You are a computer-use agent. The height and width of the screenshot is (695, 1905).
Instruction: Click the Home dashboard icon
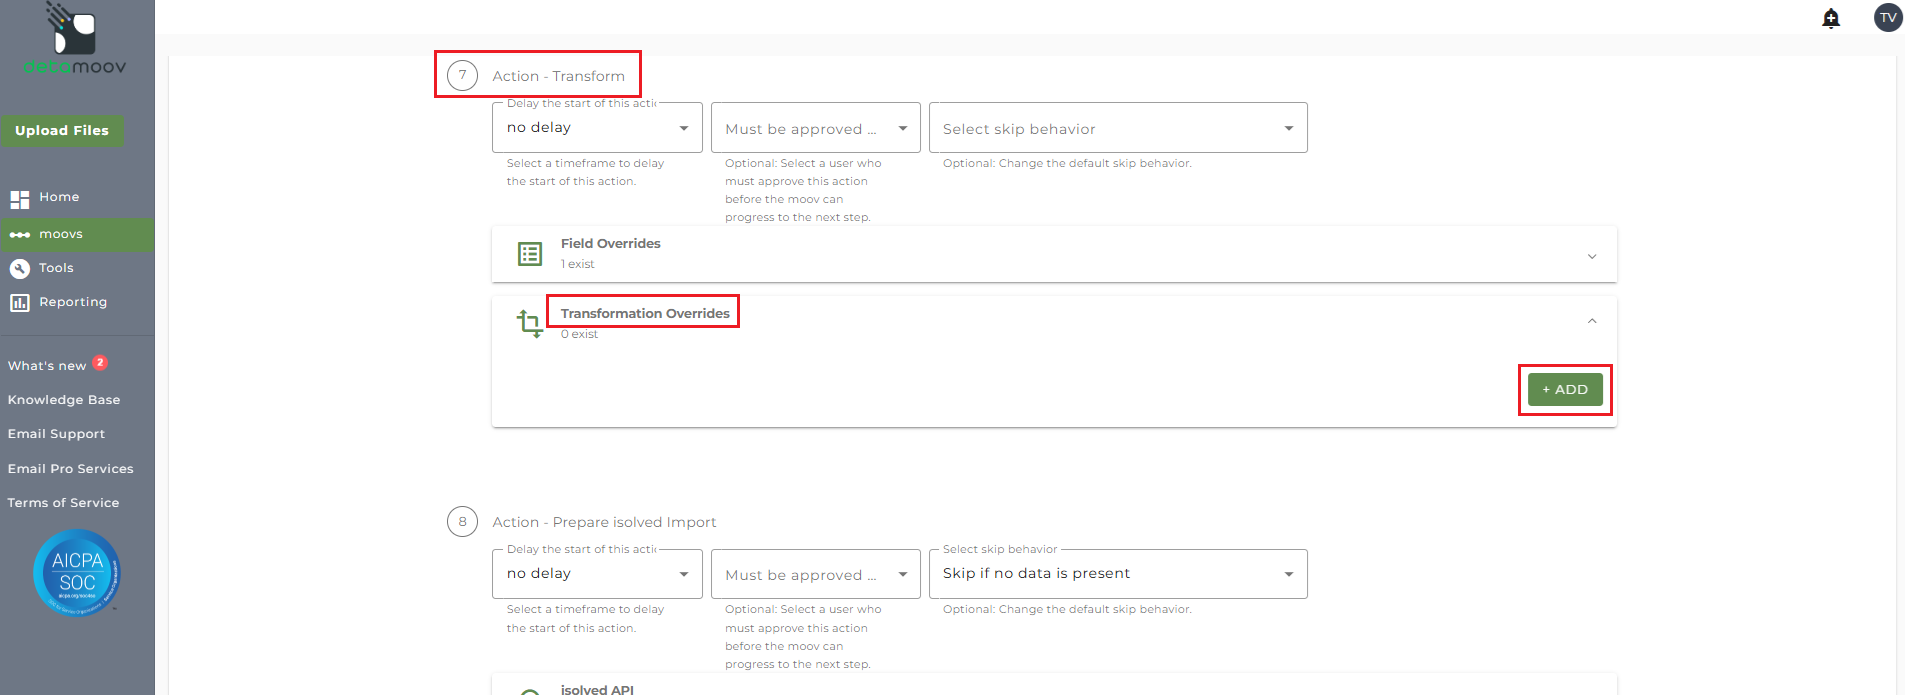click(20, 198)
